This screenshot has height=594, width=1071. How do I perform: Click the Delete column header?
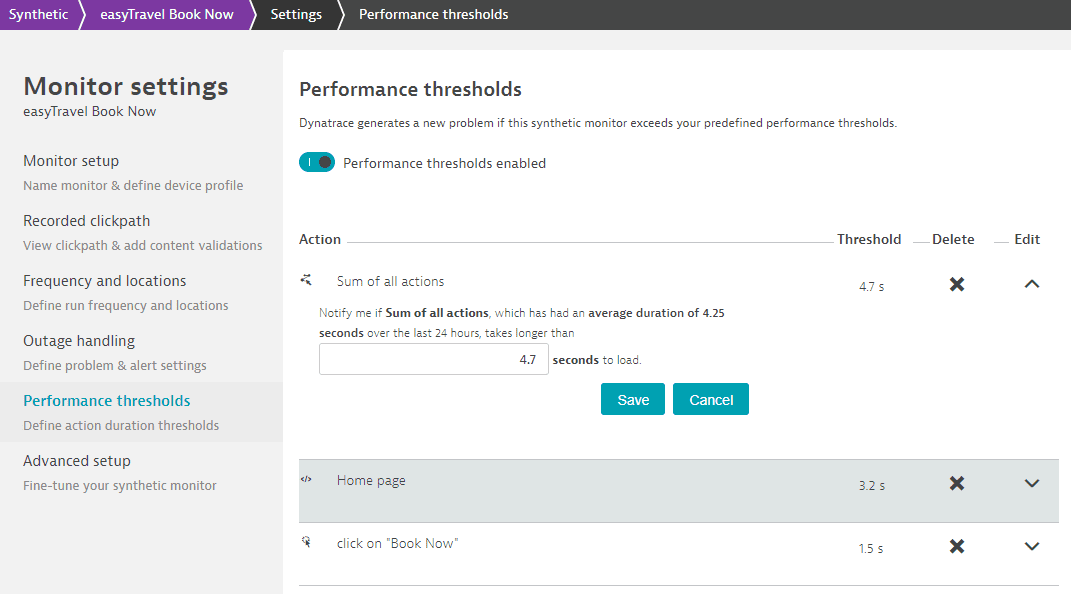pos(953,240)
